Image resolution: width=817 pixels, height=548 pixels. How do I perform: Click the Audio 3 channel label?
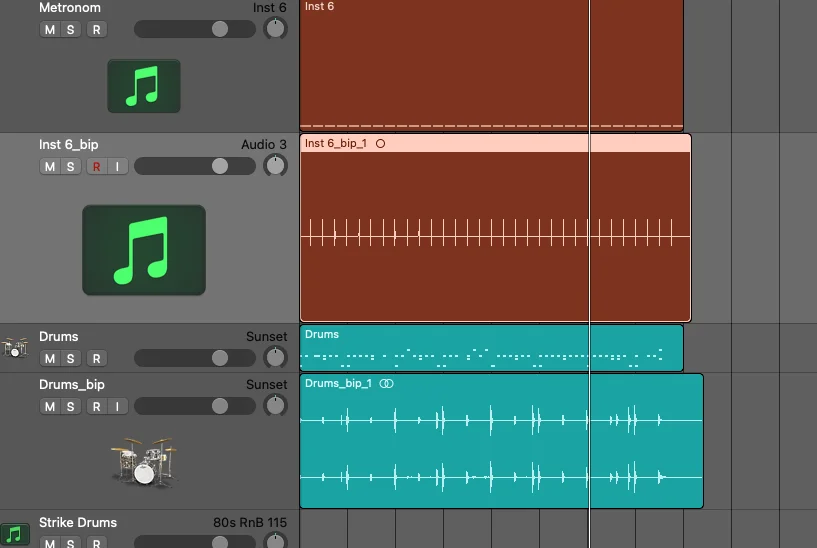point(264,145)
